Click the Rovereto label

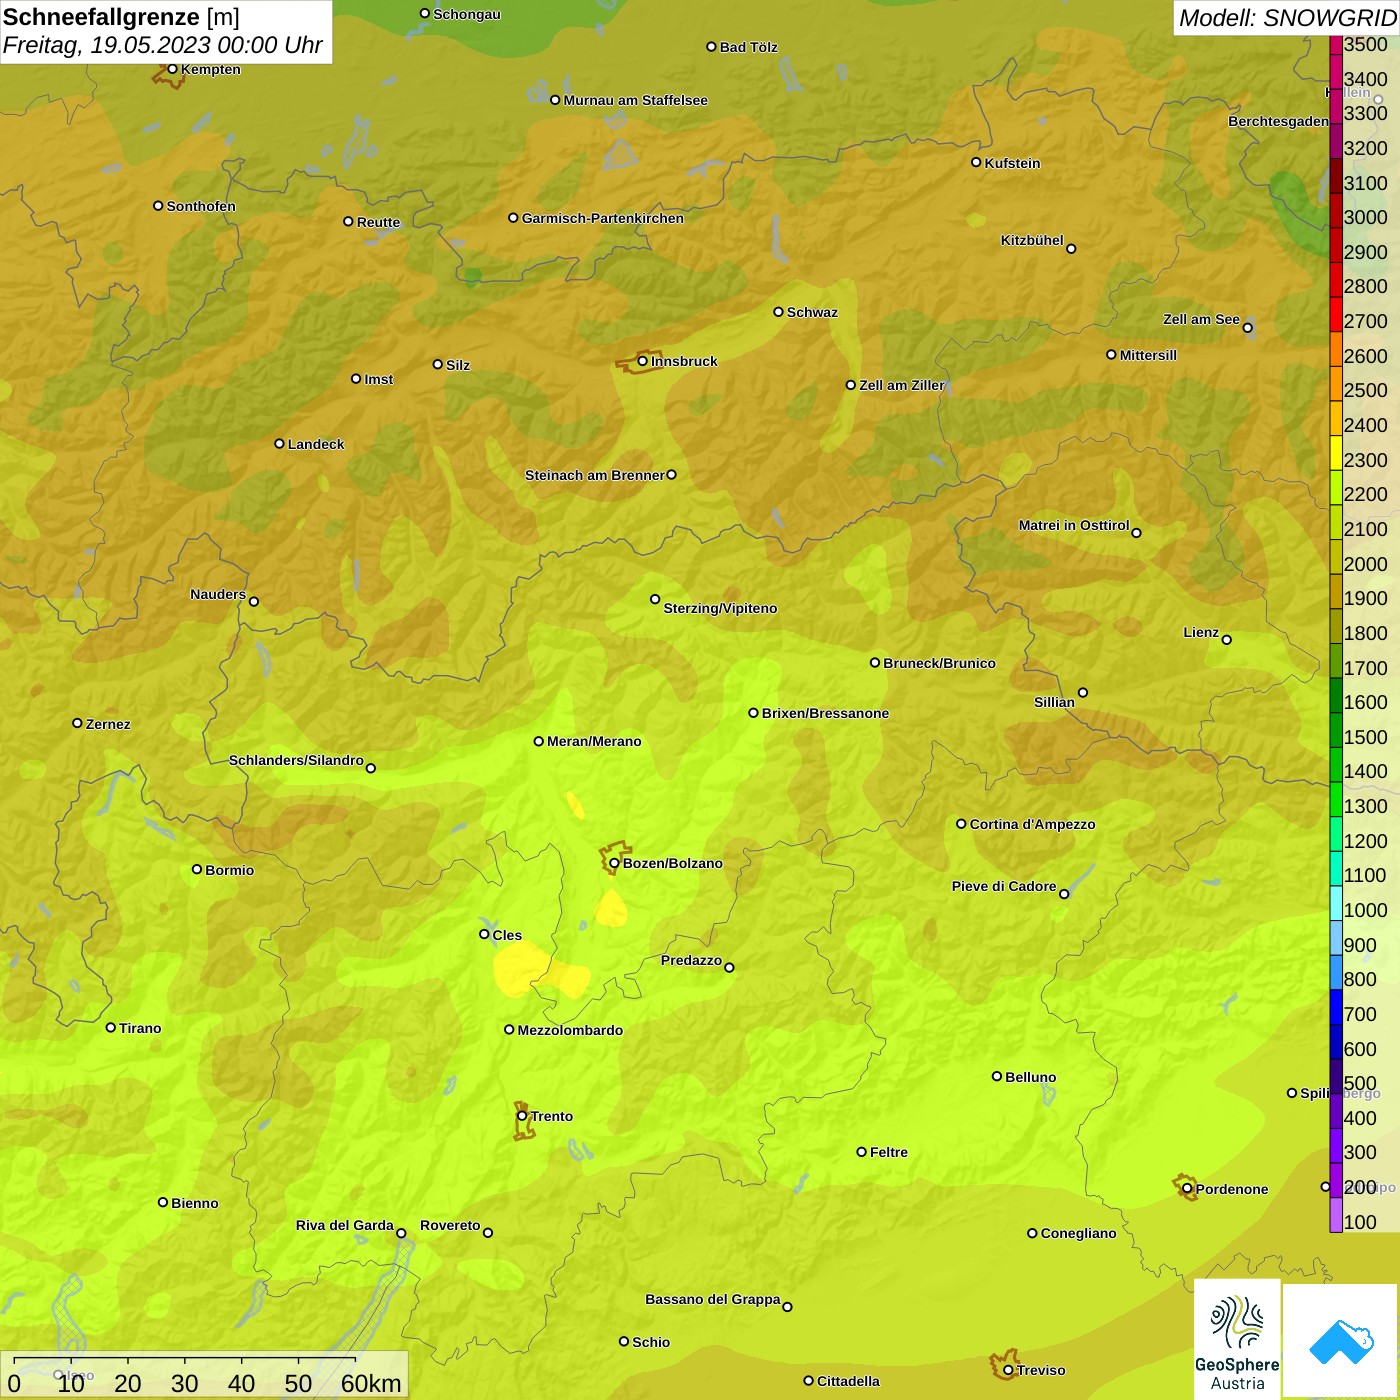click(450, 1225)
